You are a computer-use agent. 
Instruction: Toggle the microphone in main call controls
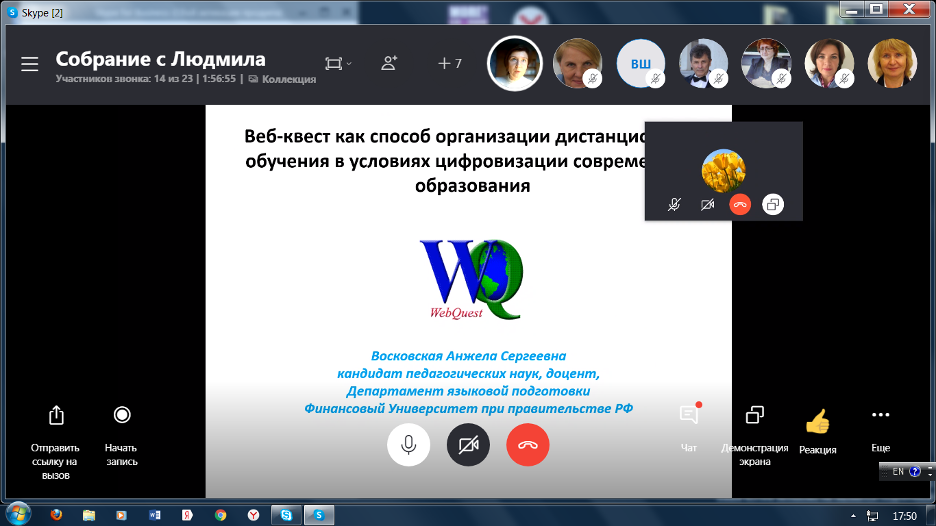point(408,445)
